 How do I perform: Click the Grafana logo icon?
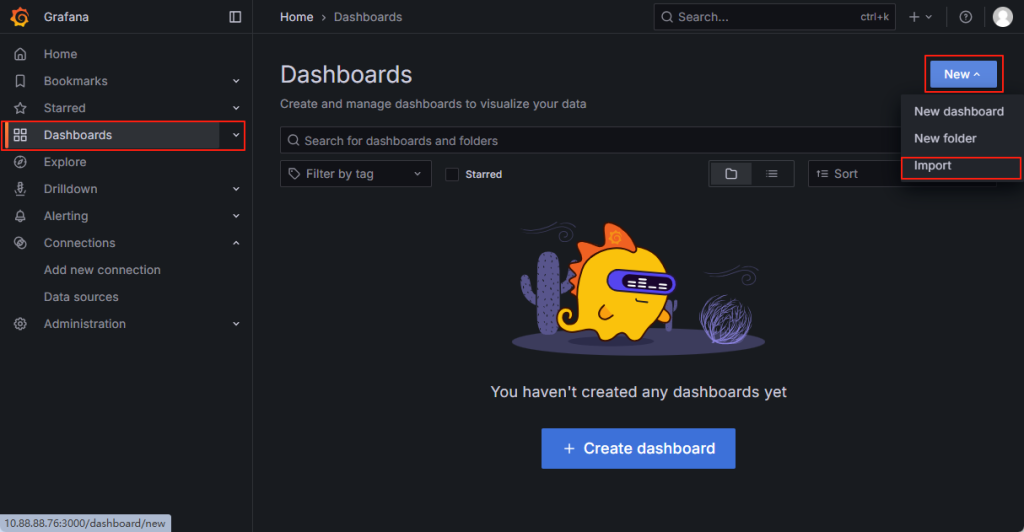[19, 17]
